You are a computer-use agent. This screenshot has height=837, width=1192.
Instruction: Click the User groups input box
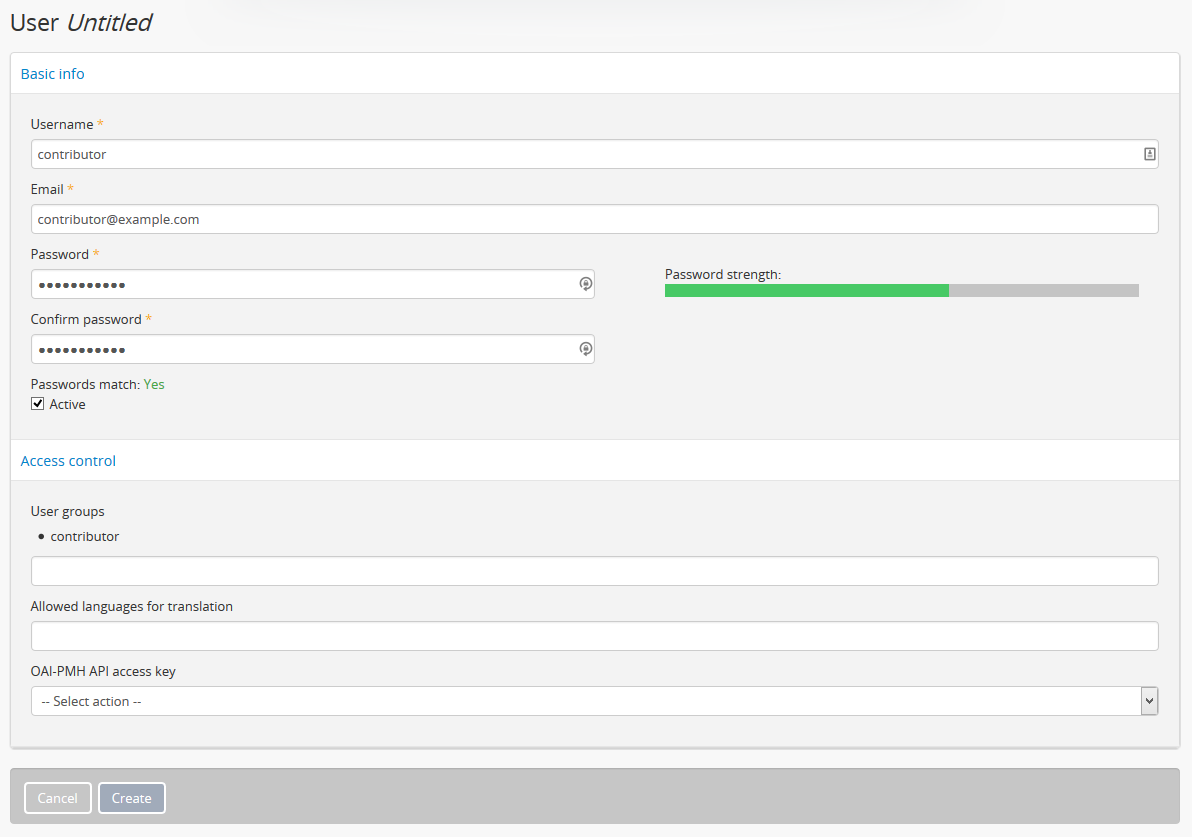point(594,571)
